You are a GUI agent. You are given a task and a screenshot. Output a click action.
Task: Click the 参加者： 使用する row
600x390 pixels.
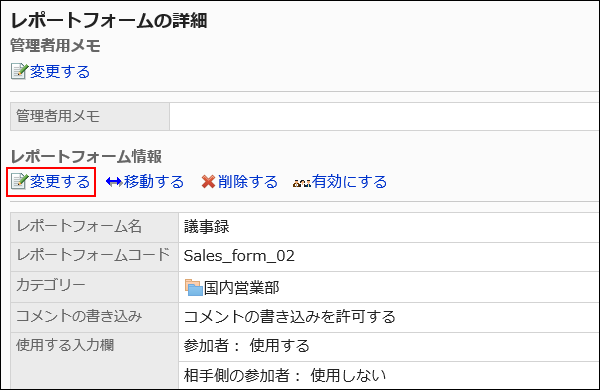[389, 346]
